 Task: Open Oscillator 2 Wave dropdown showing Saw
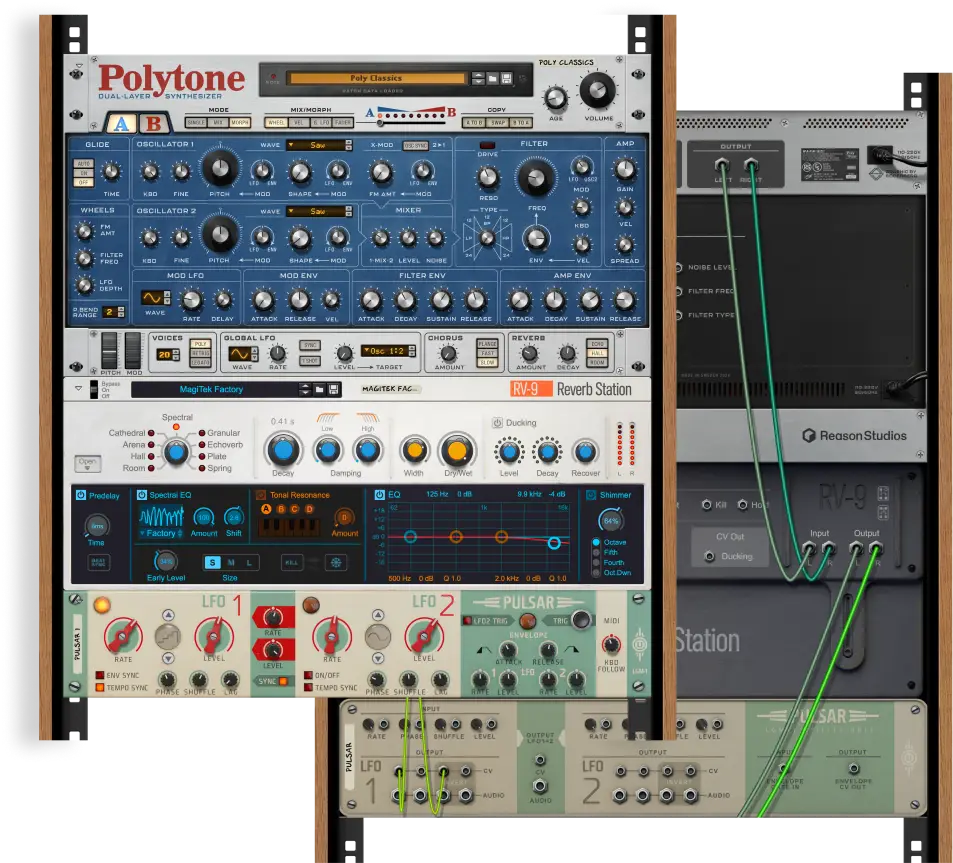[x=320, y=211]
